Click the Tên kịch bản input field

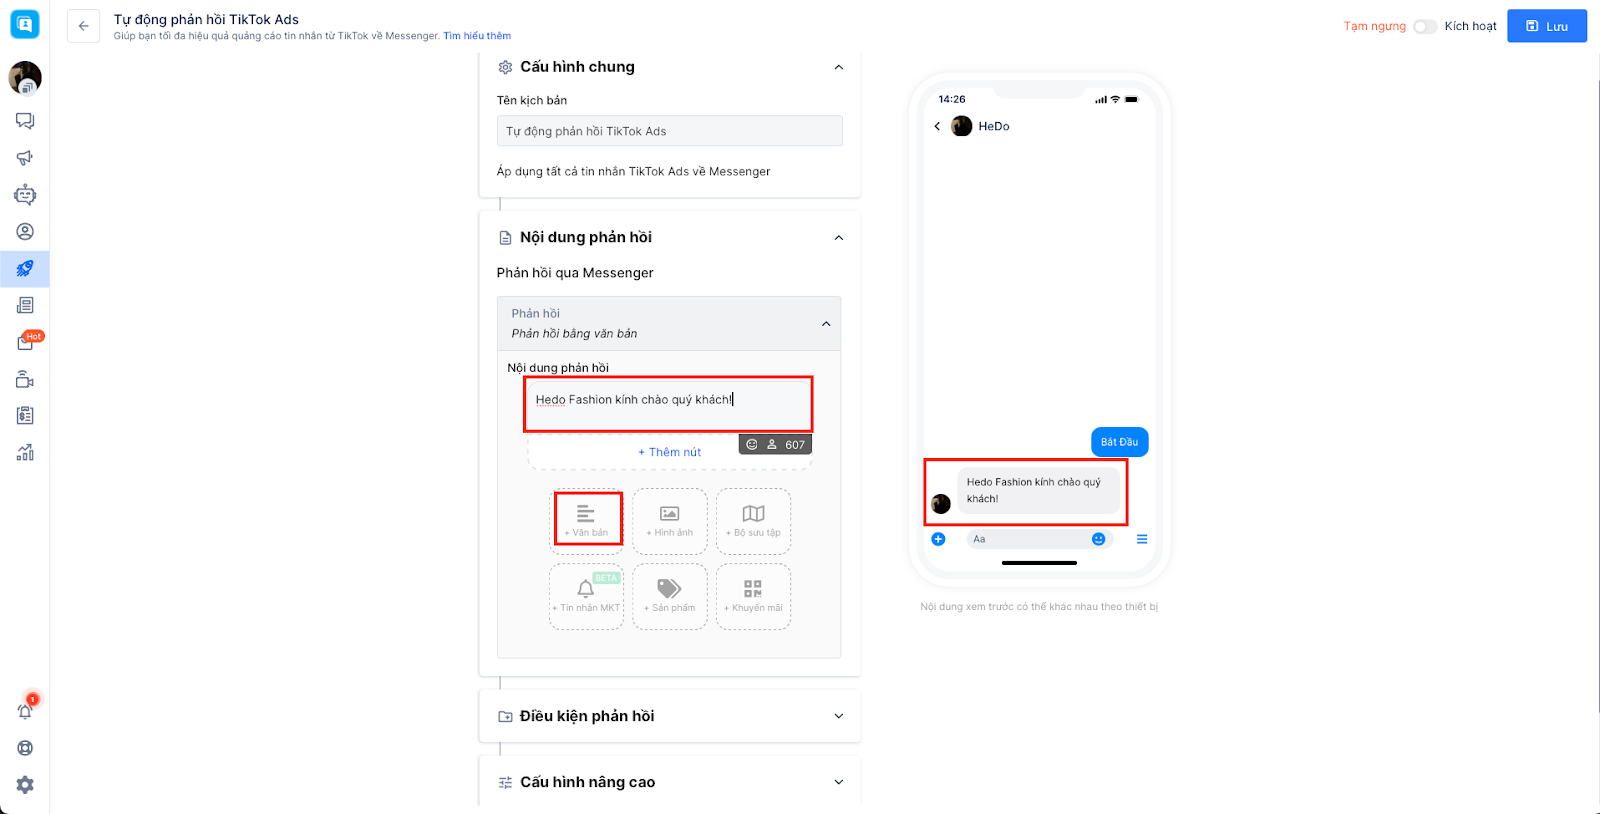pos(669,131)
